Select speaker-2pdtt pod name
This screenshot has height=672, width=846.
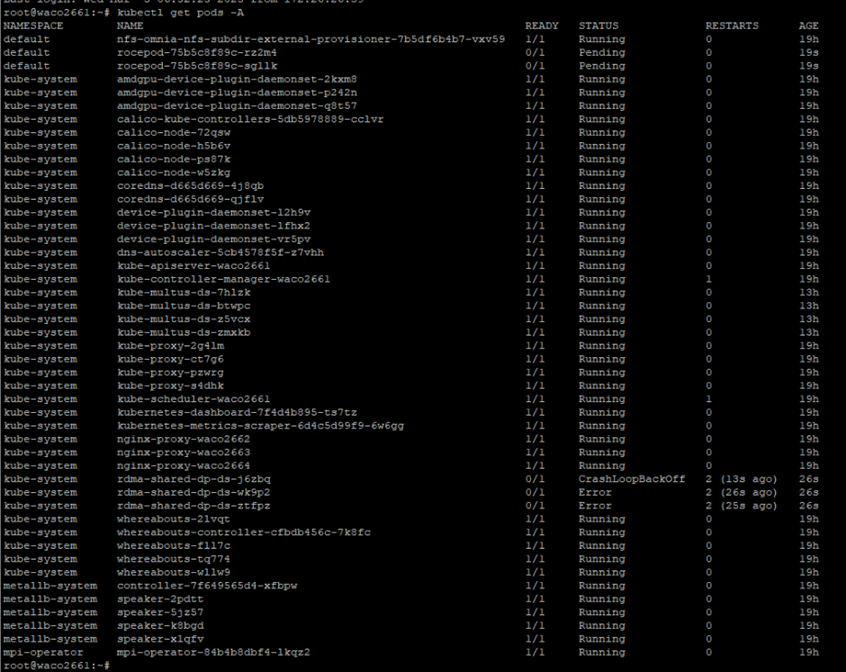tap(160, 599)
